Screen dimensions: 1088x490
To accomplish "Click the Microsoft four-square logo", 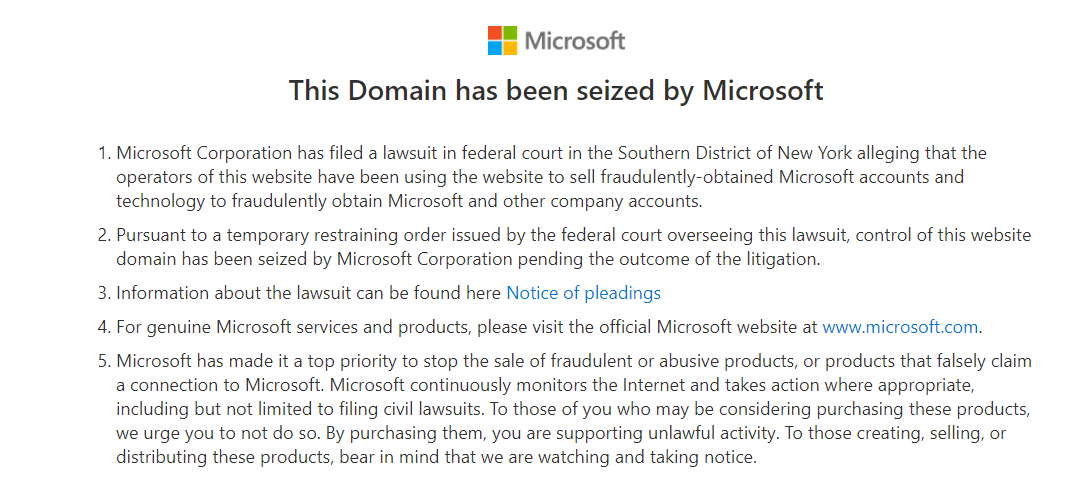I will coord(502,41).
